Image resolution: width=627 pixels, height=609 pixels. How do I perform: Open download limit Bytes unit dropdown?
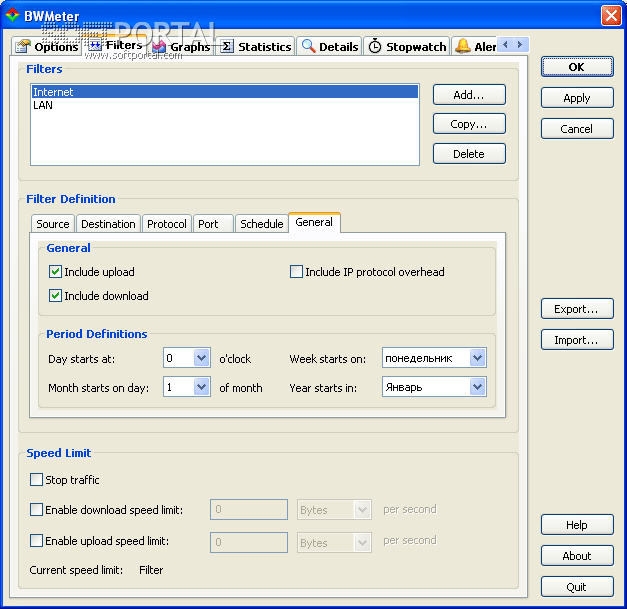[362, 510]
